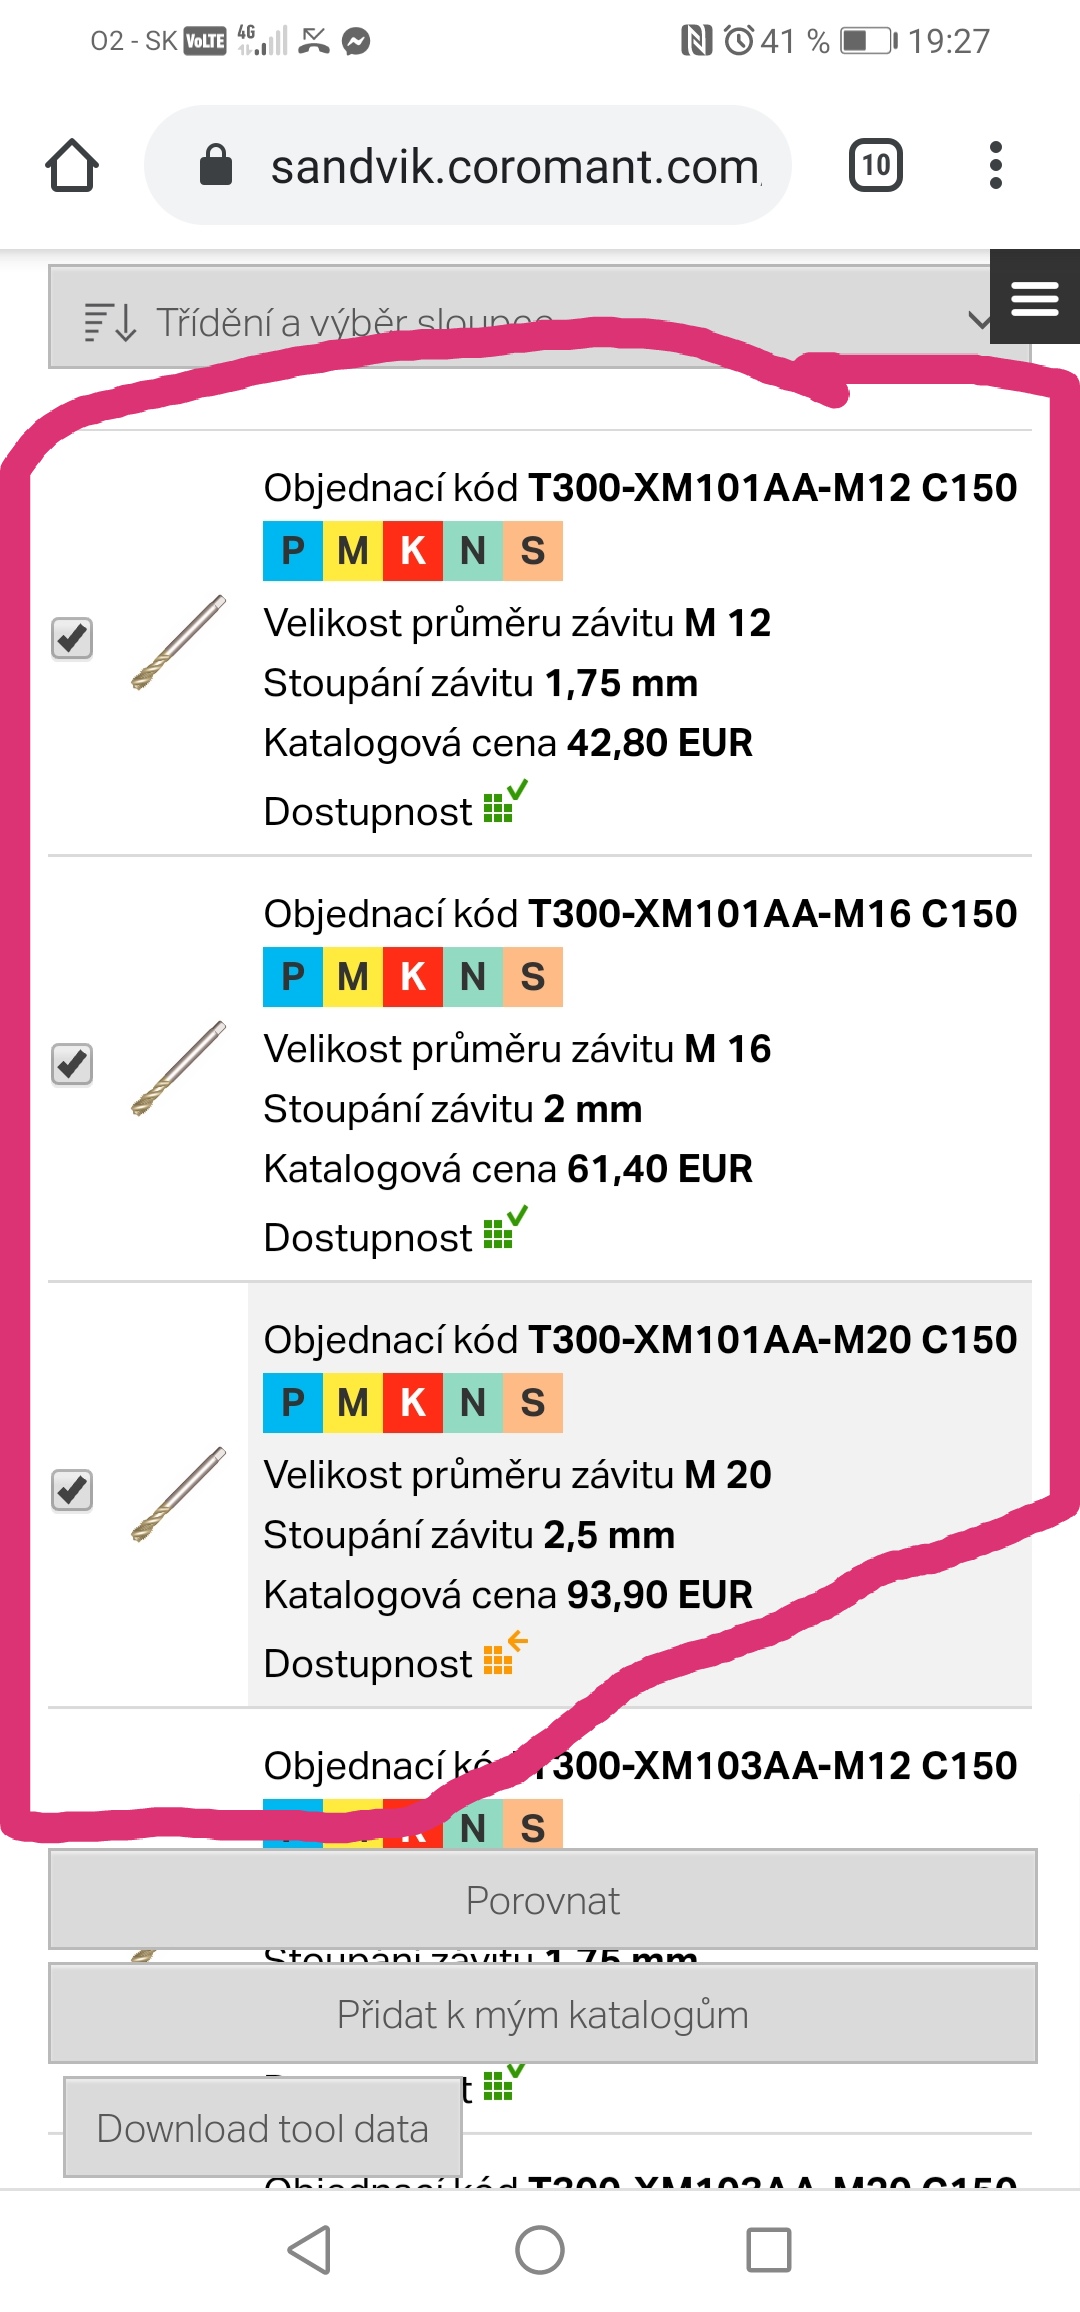Open the site hamburger menu
This screenshot has height=2312, width=1080.
click(1035, 297)
